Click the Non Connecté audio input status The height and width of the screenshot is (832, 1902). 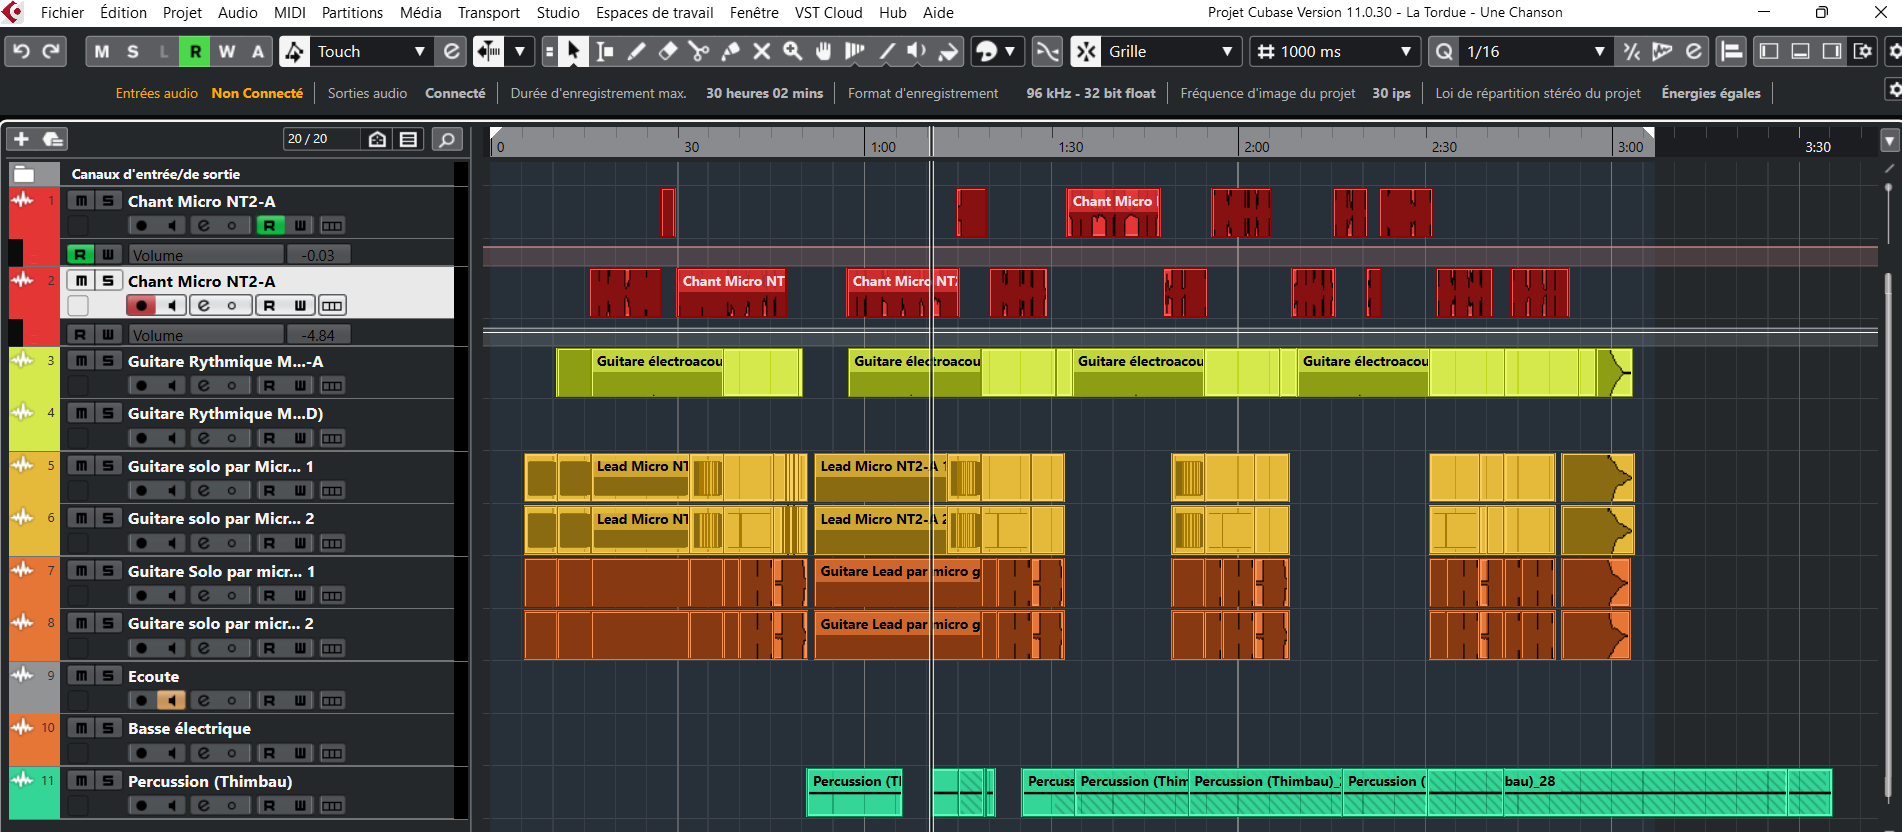(257, 93)
